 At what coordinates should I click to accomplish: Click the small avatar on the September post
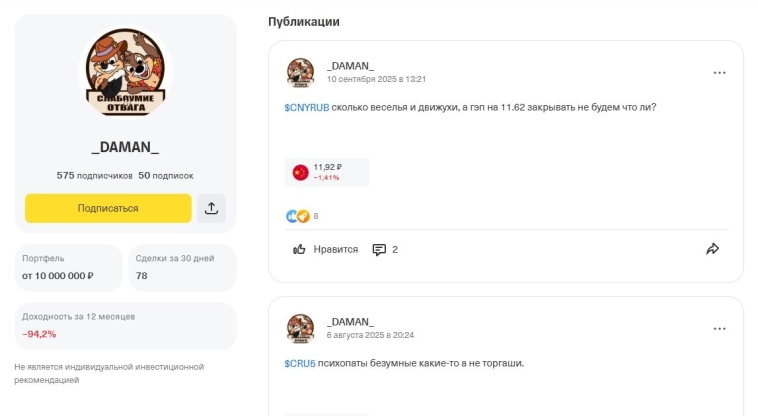pos(301,72)
